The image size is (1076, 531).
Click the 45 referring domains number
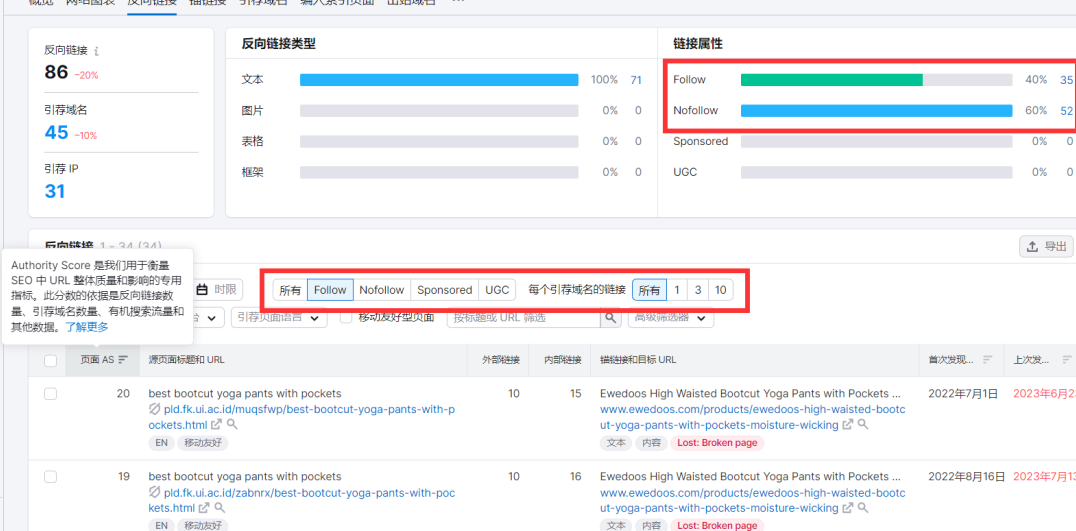click(56, 132)
